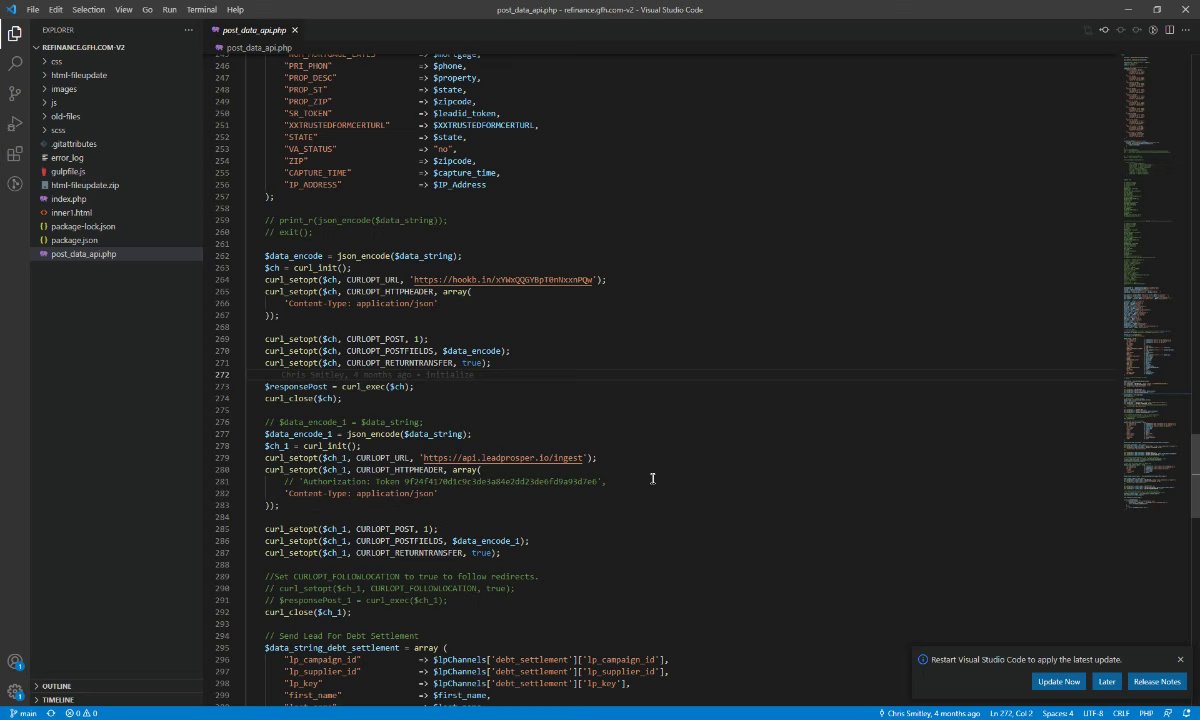This screenshot has width=1200, height=720.
Task: Open the Source Control view
Action: 15,93
